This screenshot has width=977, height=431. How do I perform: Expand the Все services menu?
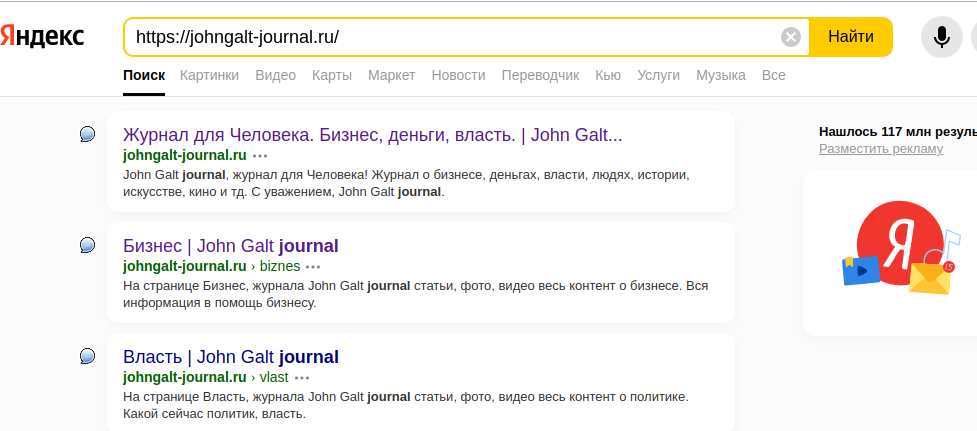773,75
